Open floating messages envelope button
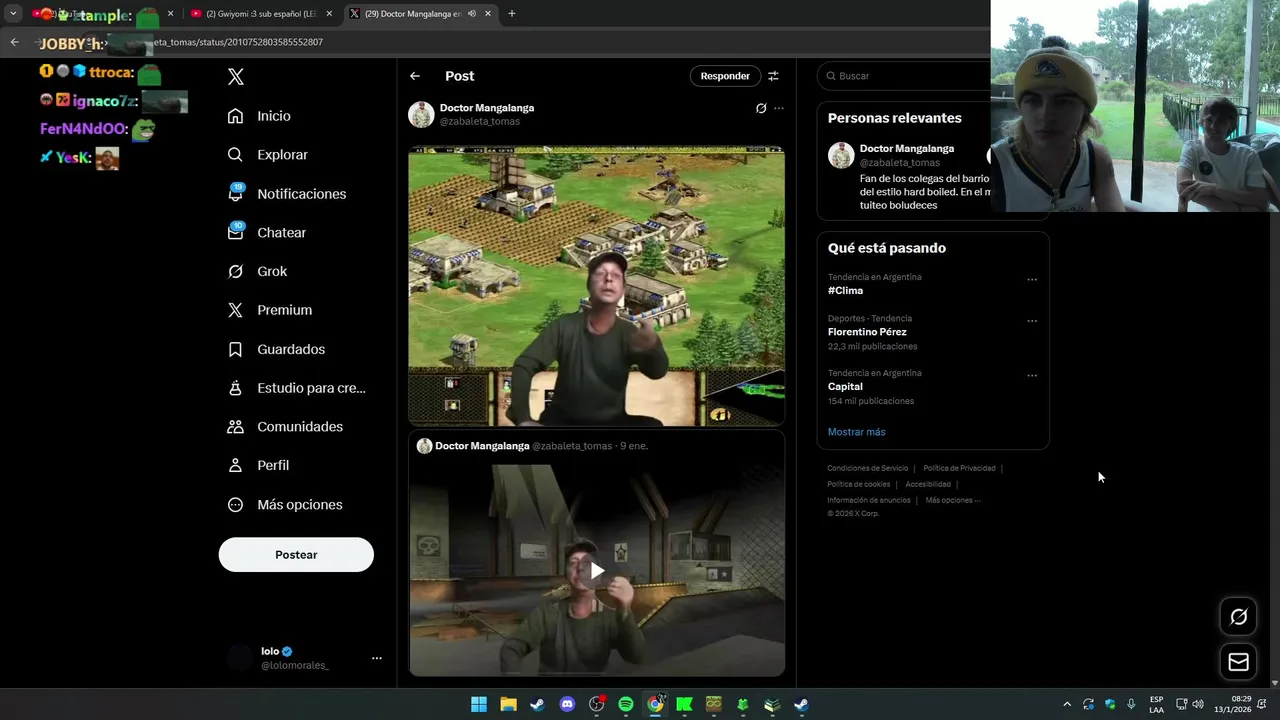The height and width of the screenshot is (720, 1280). 1238,662
